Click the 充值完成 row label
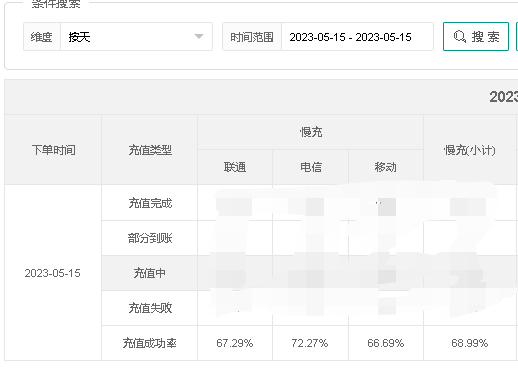This screenshot has width=518, height=371. pyautogui.click(x=150, y=203)
